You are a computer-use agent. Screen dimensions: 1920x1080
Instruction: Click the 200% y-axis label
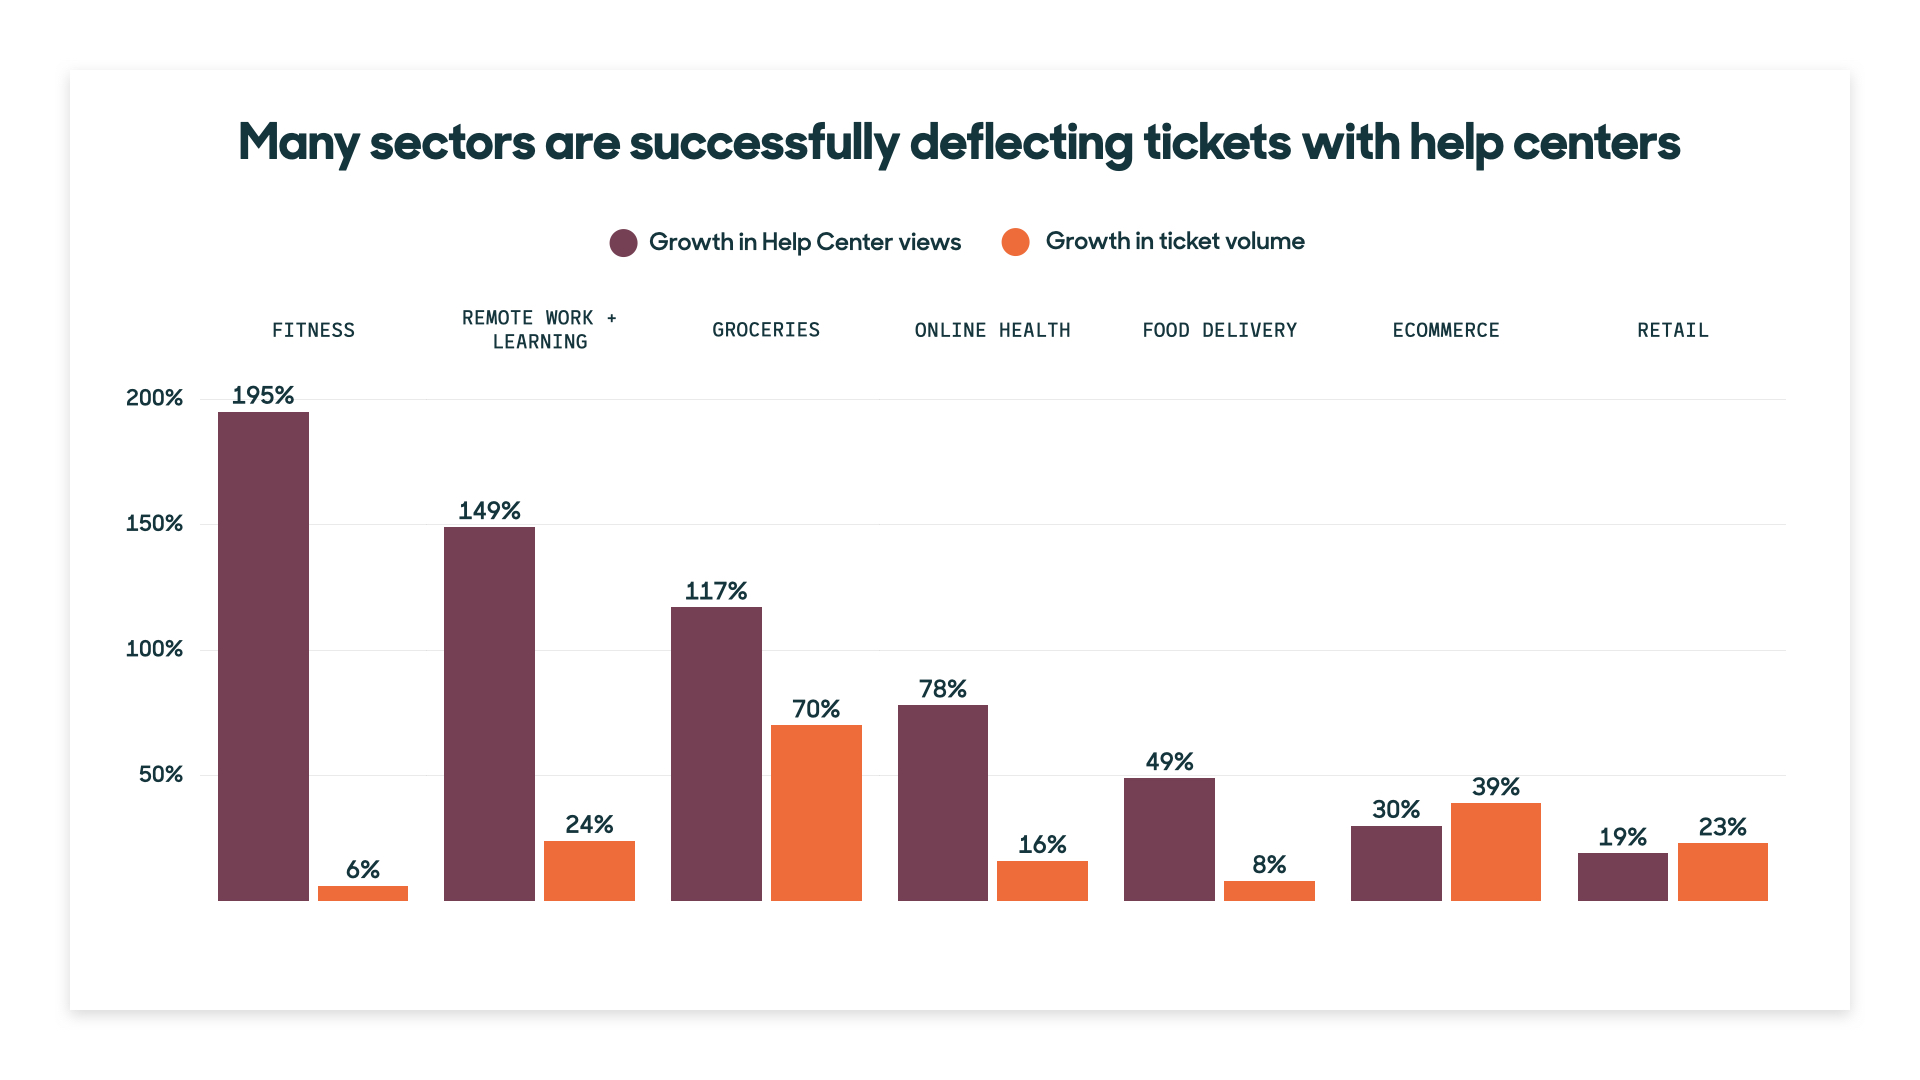coord(154,398)
